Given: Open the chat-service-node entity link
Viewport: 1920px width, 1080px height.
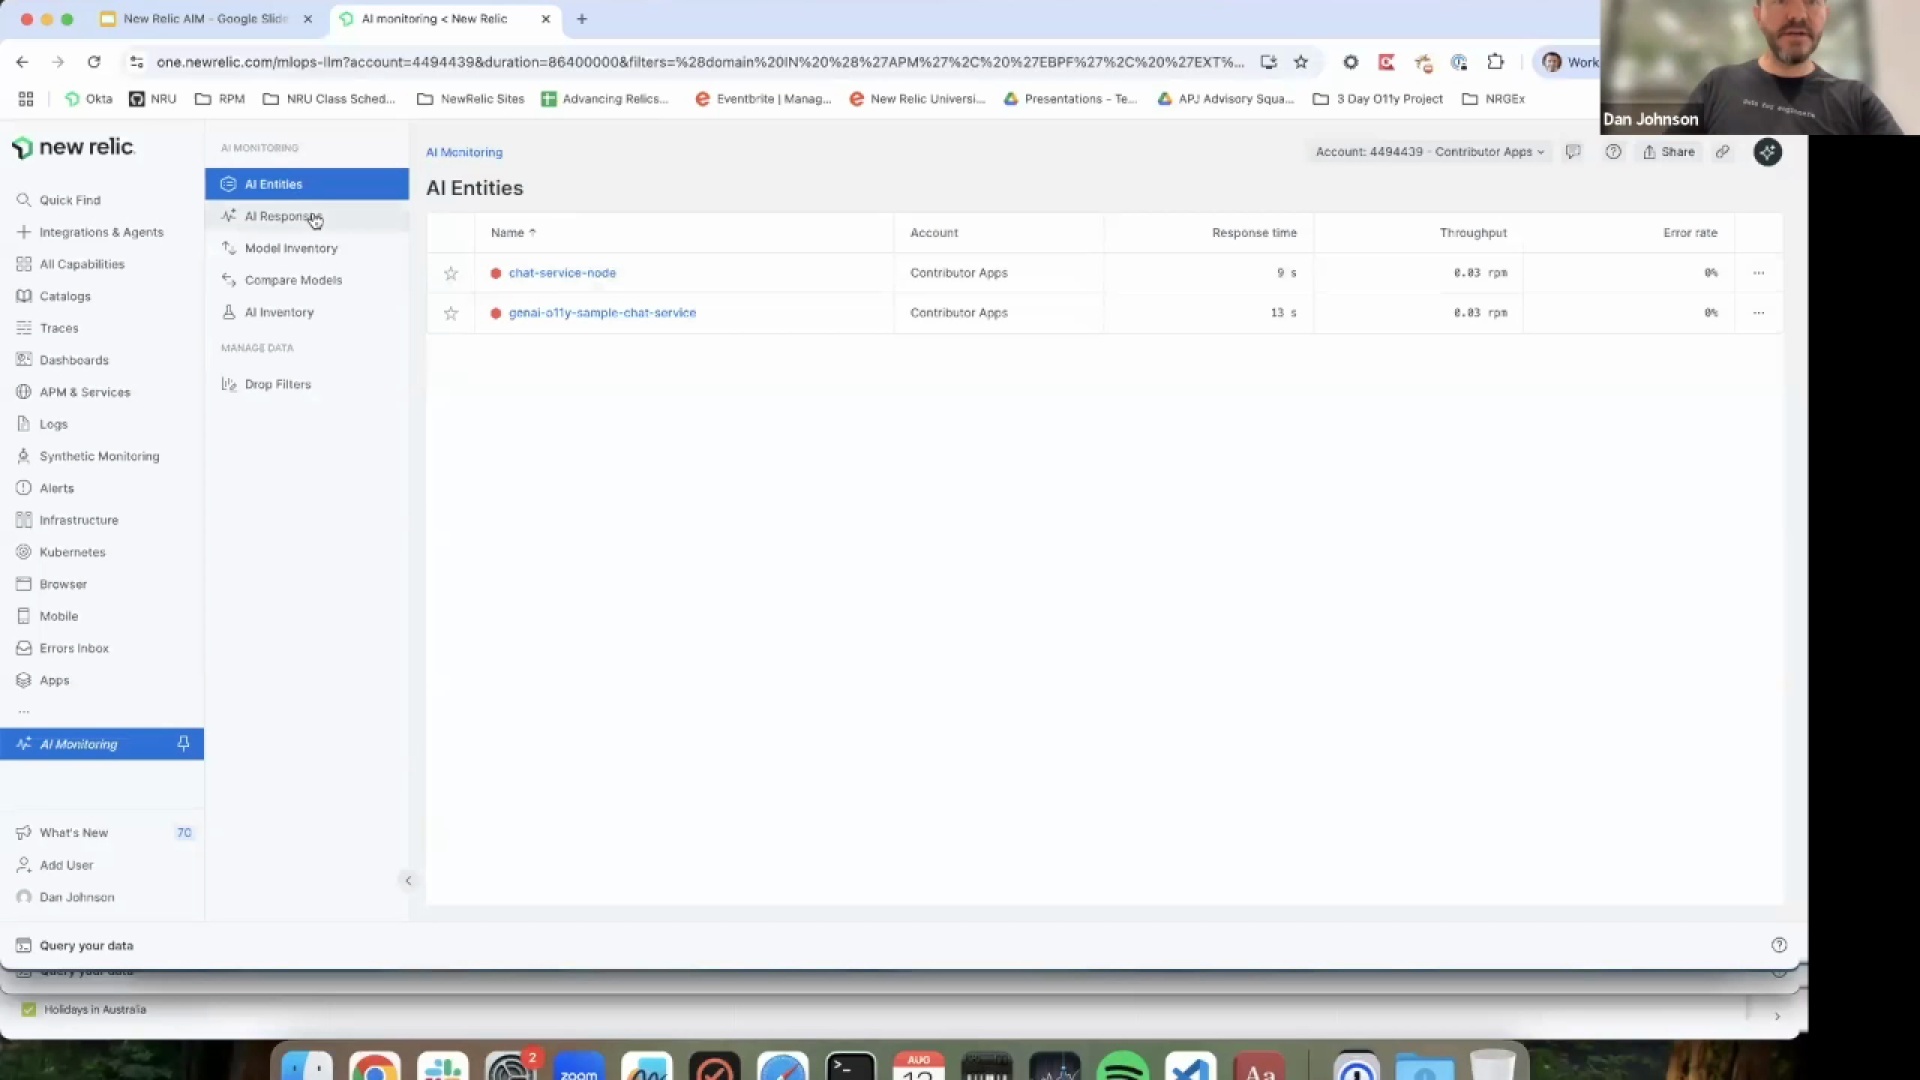Looking at the screenshot, I should (x=562, y=273).
